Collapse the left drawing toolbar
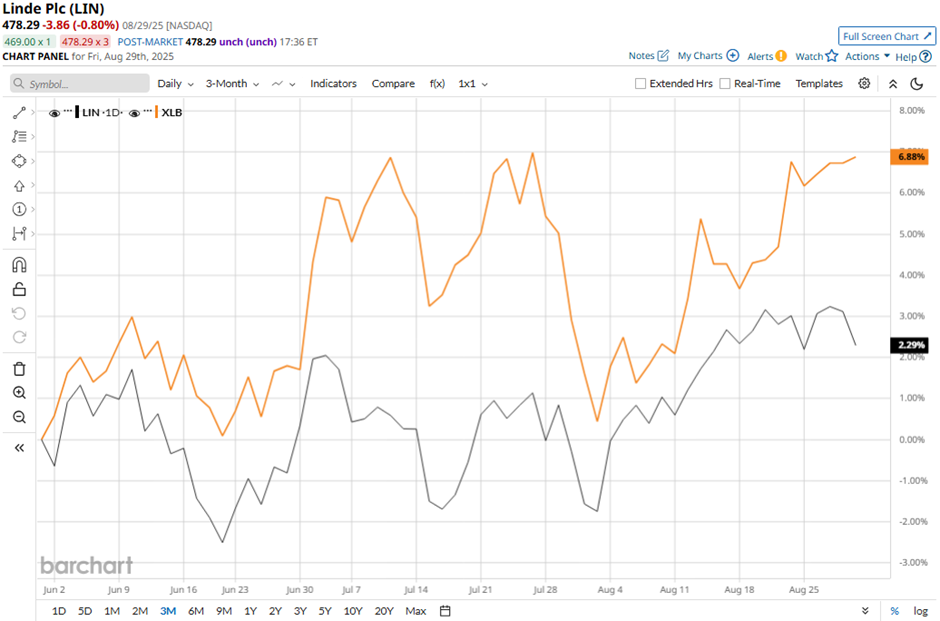The height and width of the screenshot is (621, 940). (x=19, y=448)
